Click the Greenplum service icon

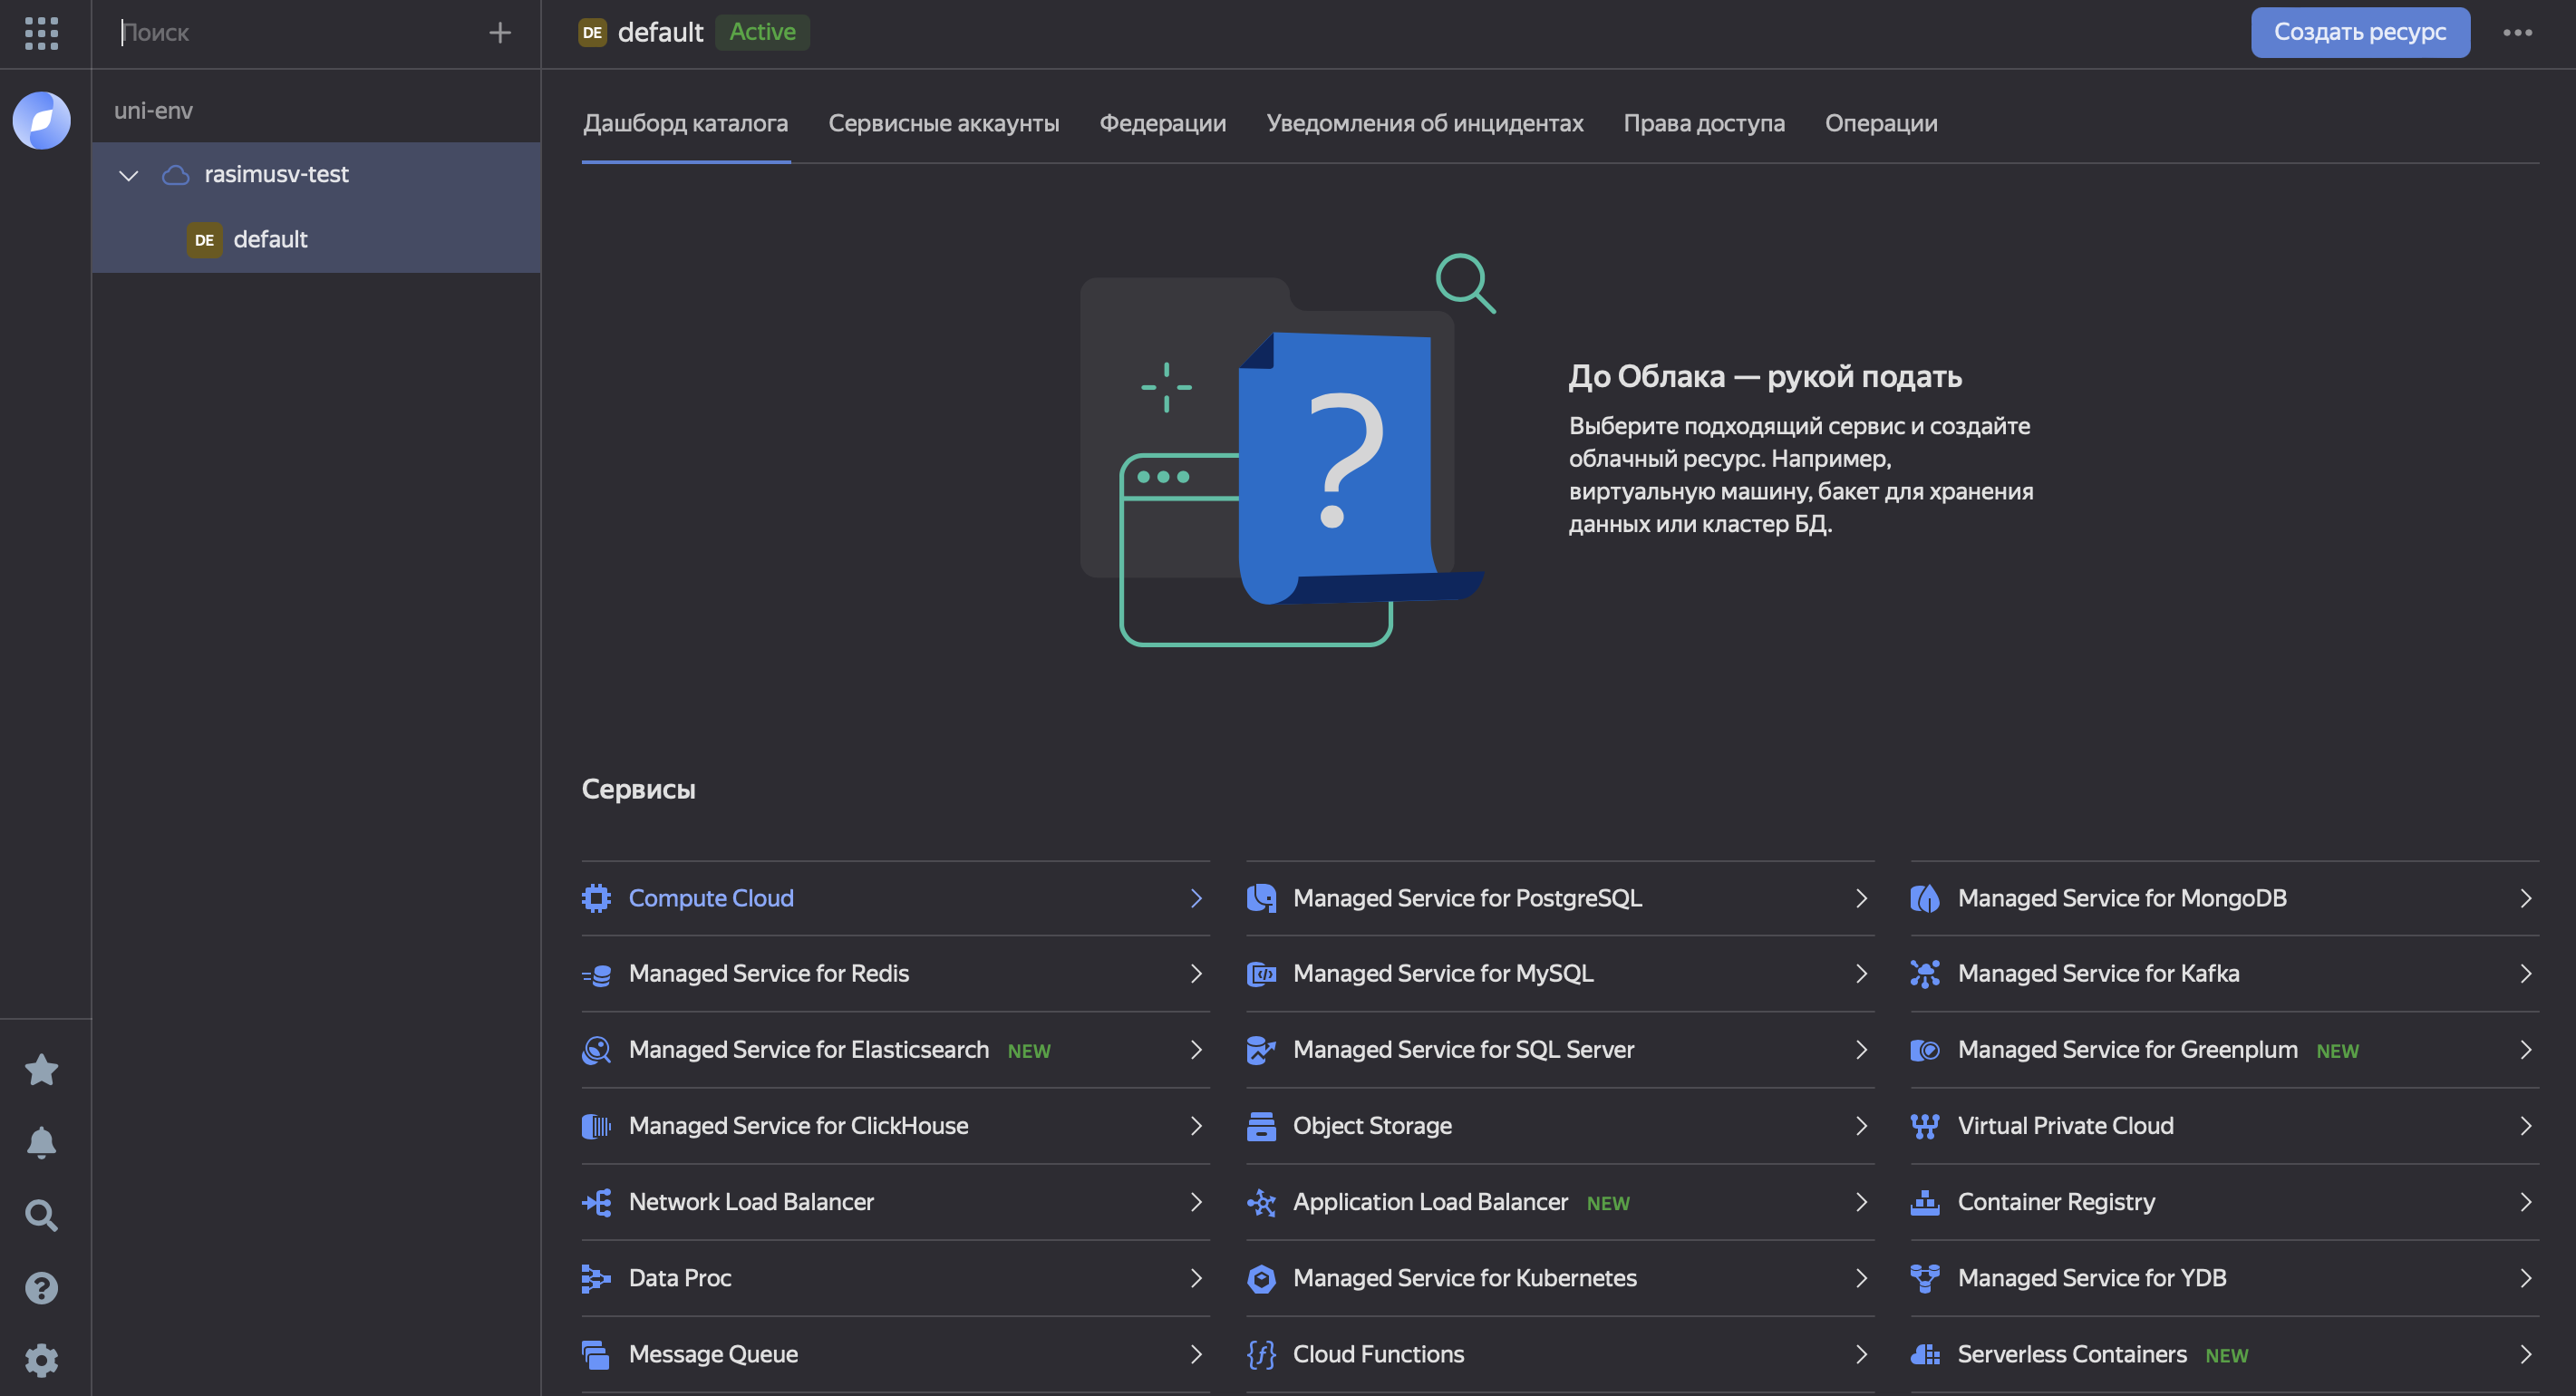[1925, 1050]
